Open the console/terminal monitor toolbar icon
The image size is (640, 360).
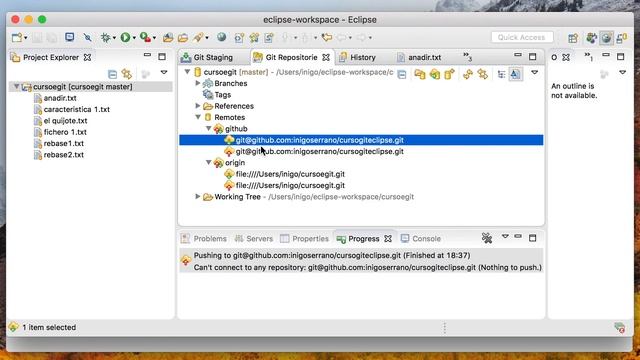click(70, 37)
